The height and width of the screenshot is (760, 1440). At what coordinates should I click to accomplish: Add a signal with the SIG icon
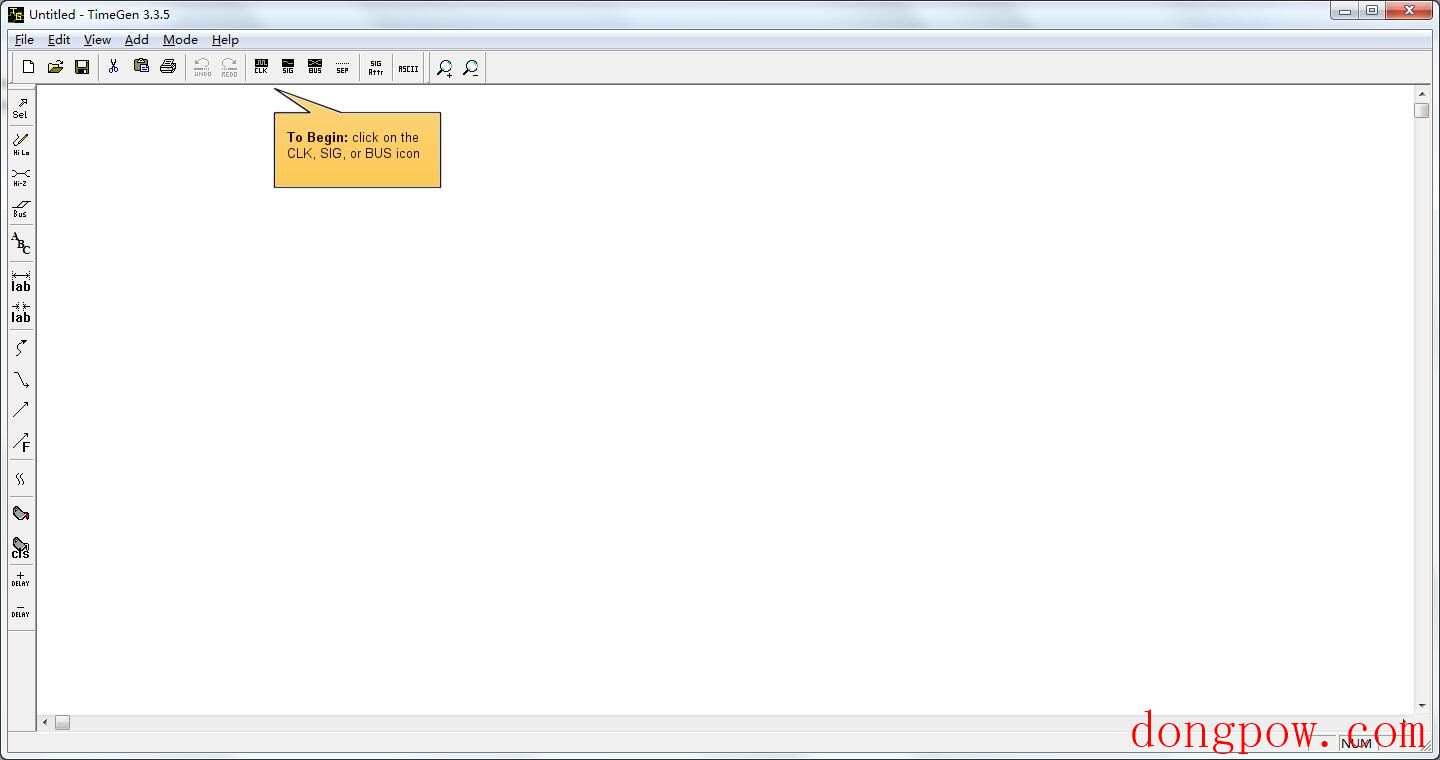click(288, 67)
